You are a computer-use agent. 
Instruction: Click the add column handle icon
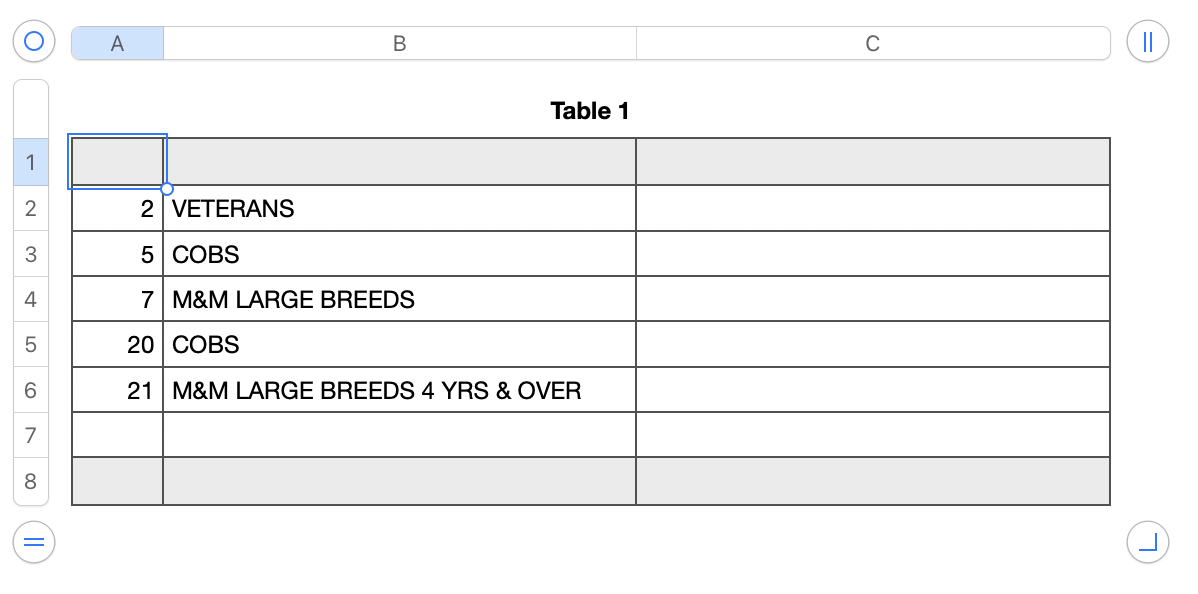tap(1147, 42)
